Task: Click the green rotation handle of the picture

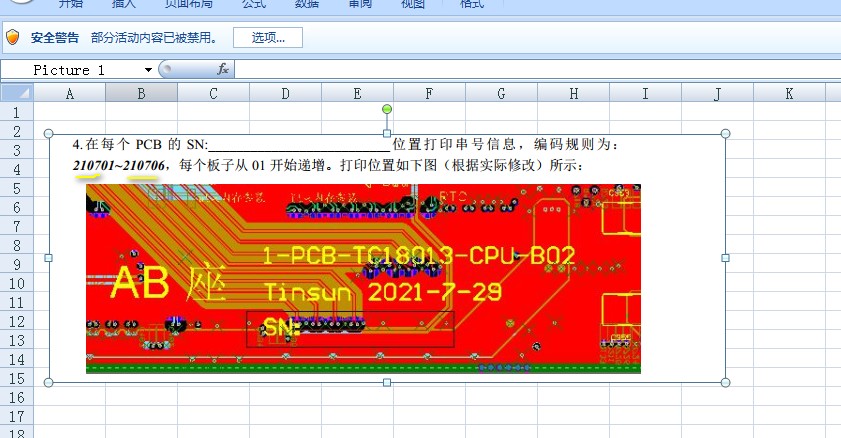Action: click(x=387, y=109)
